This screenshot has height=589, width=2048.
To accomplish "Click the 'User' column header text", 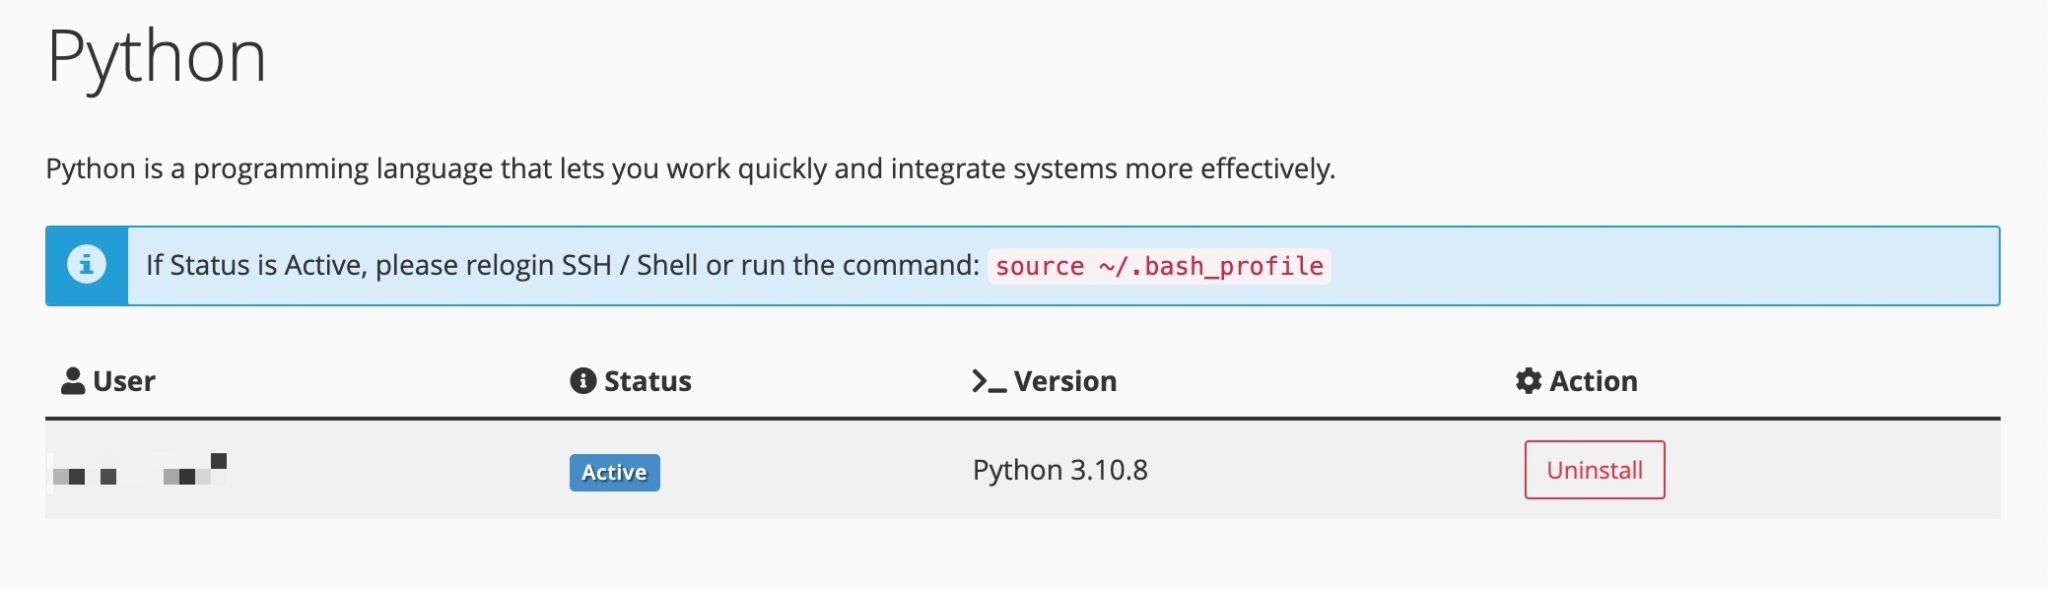I will 124,381.
